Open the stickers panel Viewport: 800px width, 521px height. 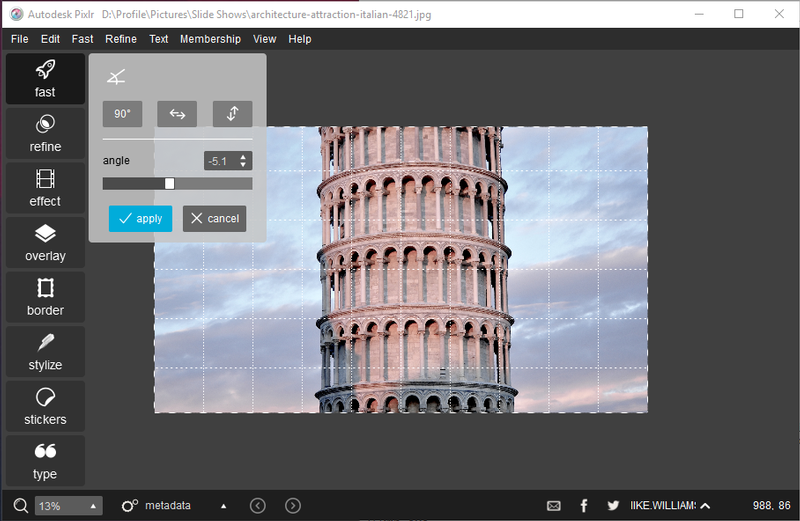[x=45, y=406]
